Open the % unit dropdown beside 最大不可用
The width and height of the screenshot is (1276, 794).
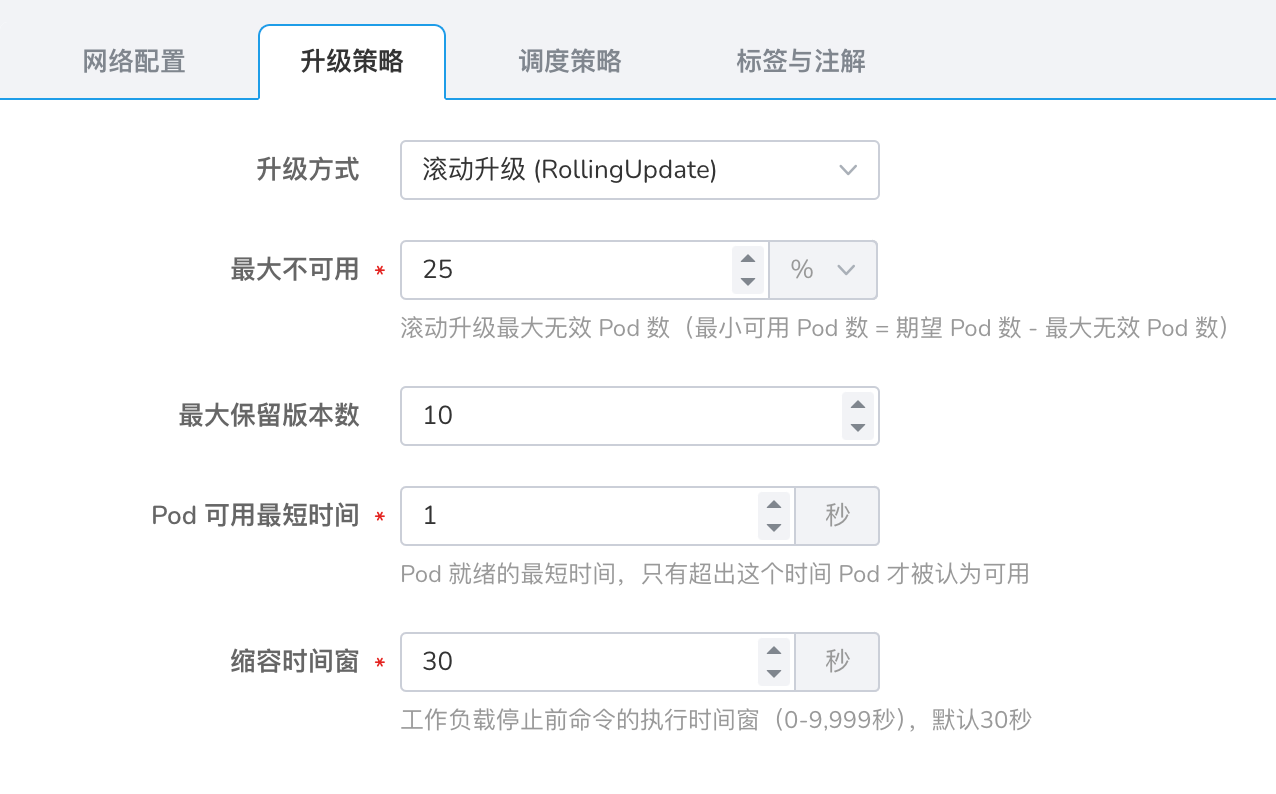pos(822,270)
